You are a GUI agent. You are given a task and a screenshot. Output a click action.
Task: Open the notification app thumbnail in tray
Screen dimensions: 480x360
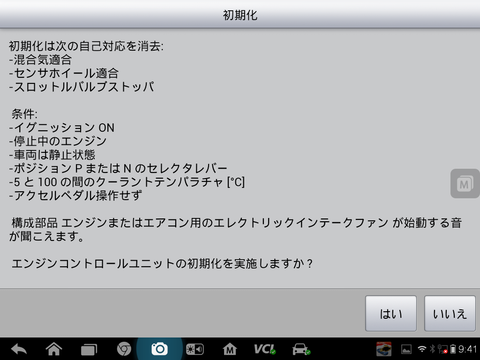click(x=384, y=349)
